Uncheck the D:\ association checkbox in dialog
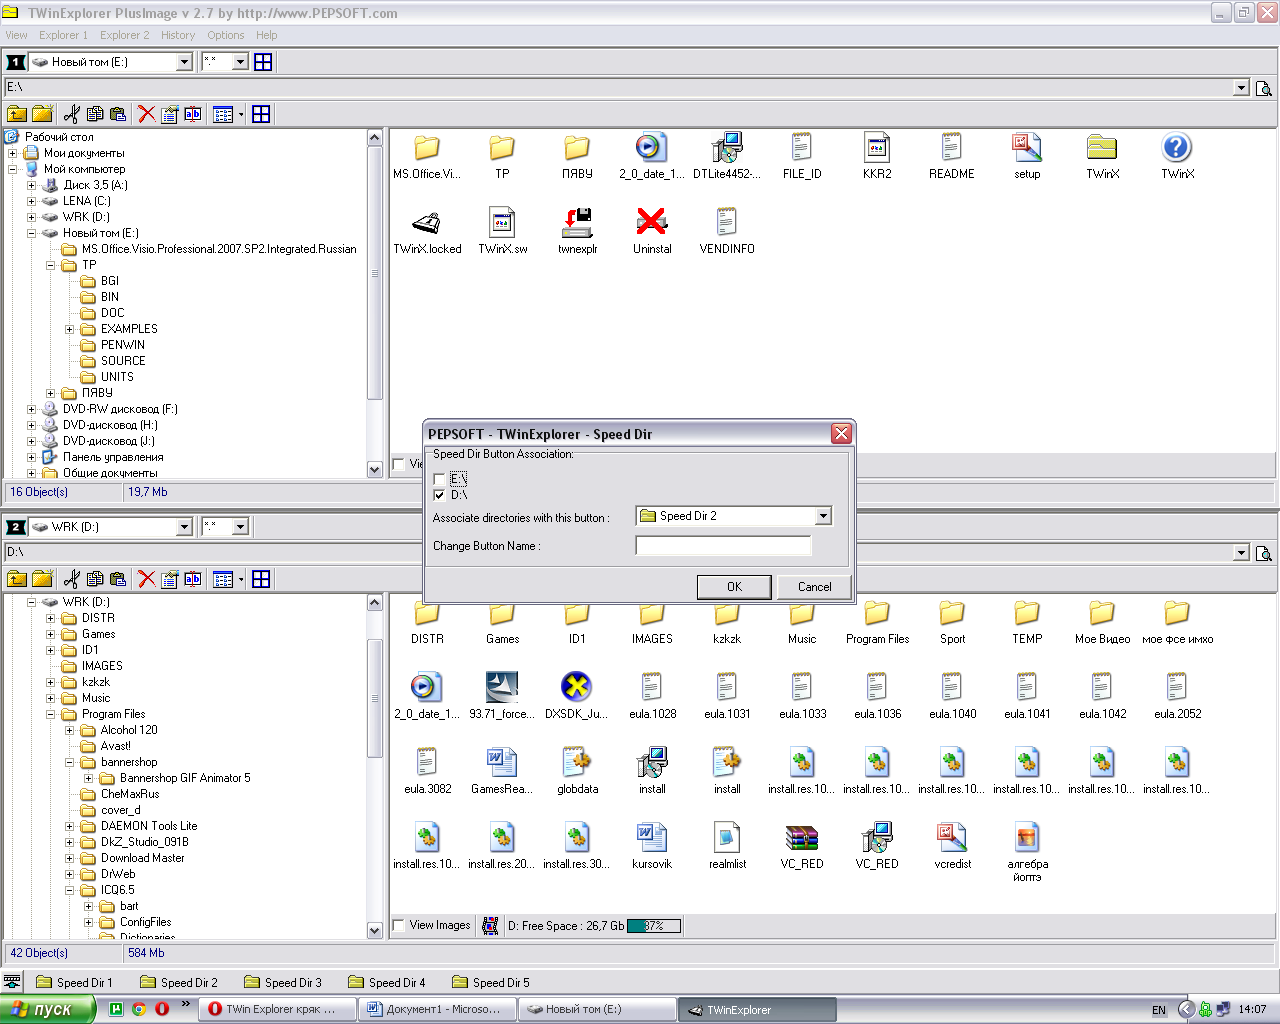Screen dimensions: 1280x1024 439,495
